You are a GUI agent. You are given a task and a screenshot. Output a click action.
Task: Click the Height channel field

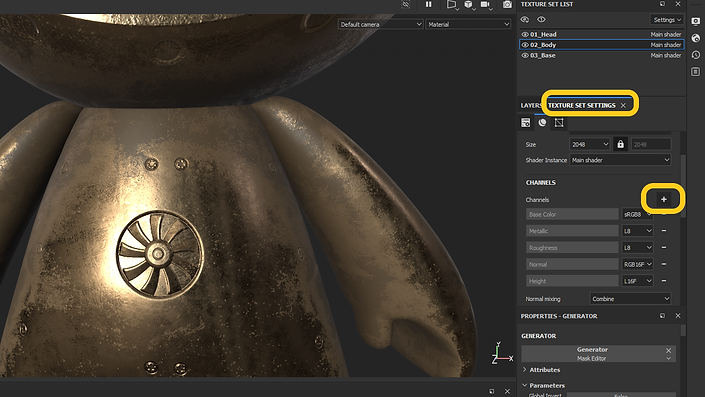point(572,281)
